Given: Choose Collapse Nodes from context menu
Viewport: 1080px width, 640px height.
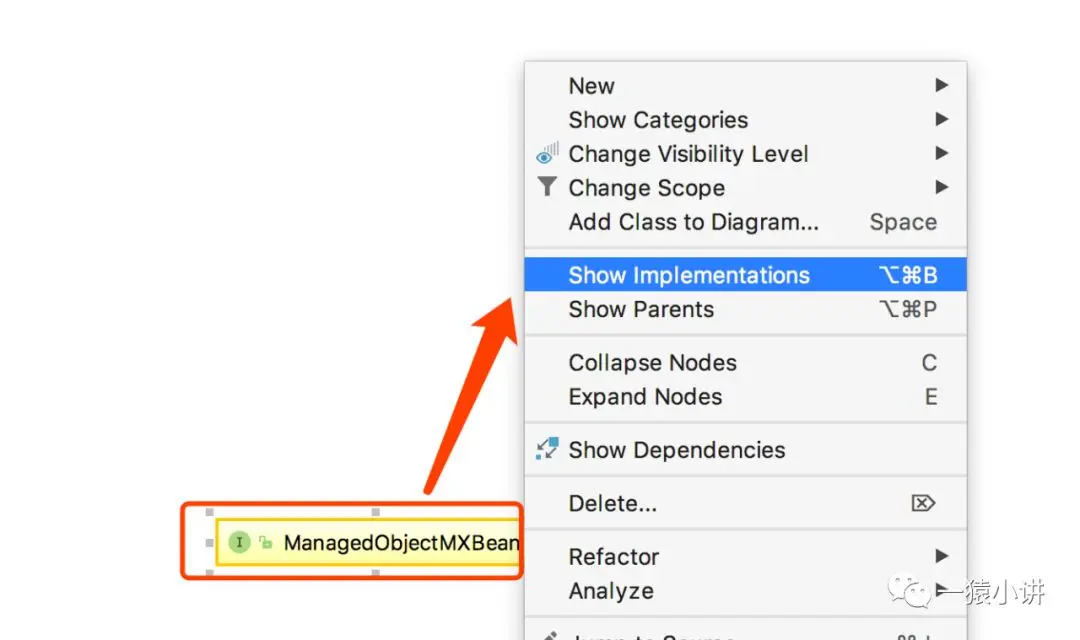Looking at the screenshot, I should click(x=652, y=363).
